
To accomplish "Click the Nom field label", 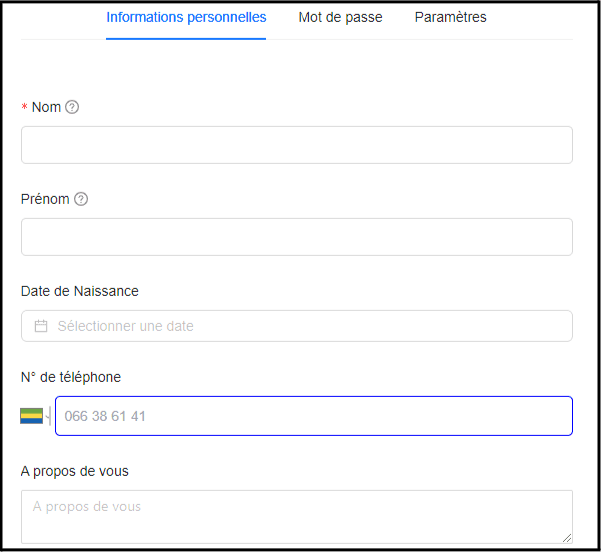I will pos(46,107).
